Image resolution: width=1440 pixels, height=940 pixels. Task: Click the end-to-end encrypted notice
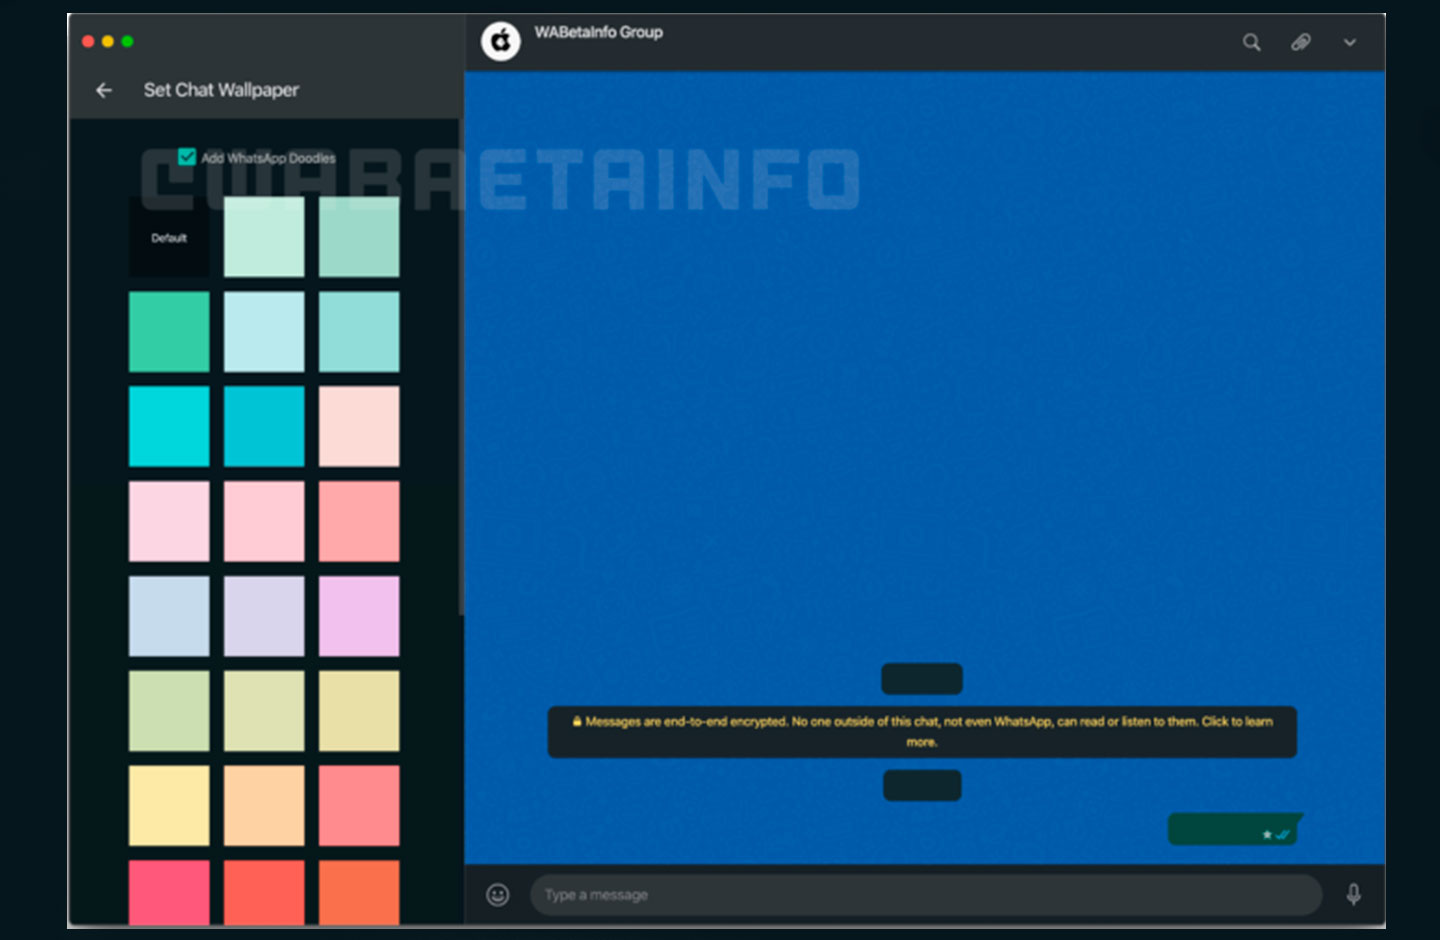pos(922,732)
